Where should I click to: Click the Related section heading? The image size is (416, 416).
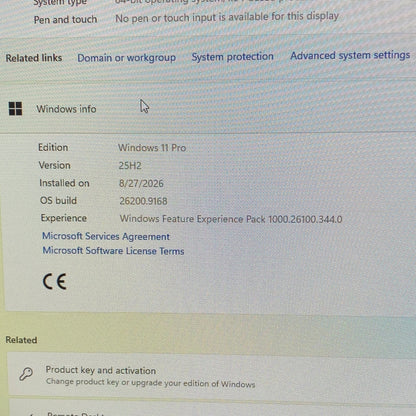point(21,340)
